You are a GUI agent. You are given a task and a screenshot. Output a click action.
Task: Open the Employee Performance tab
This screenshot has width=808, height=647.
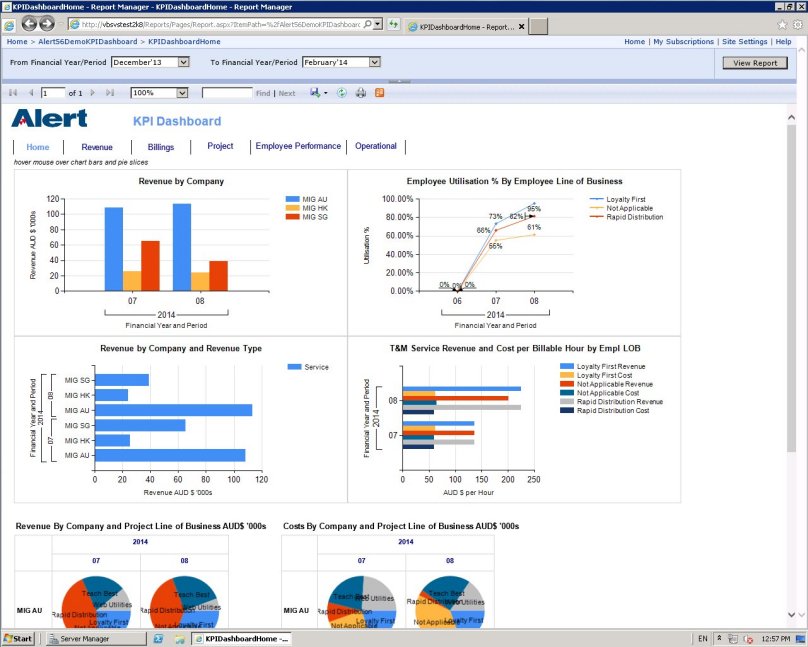coord(298,146)
